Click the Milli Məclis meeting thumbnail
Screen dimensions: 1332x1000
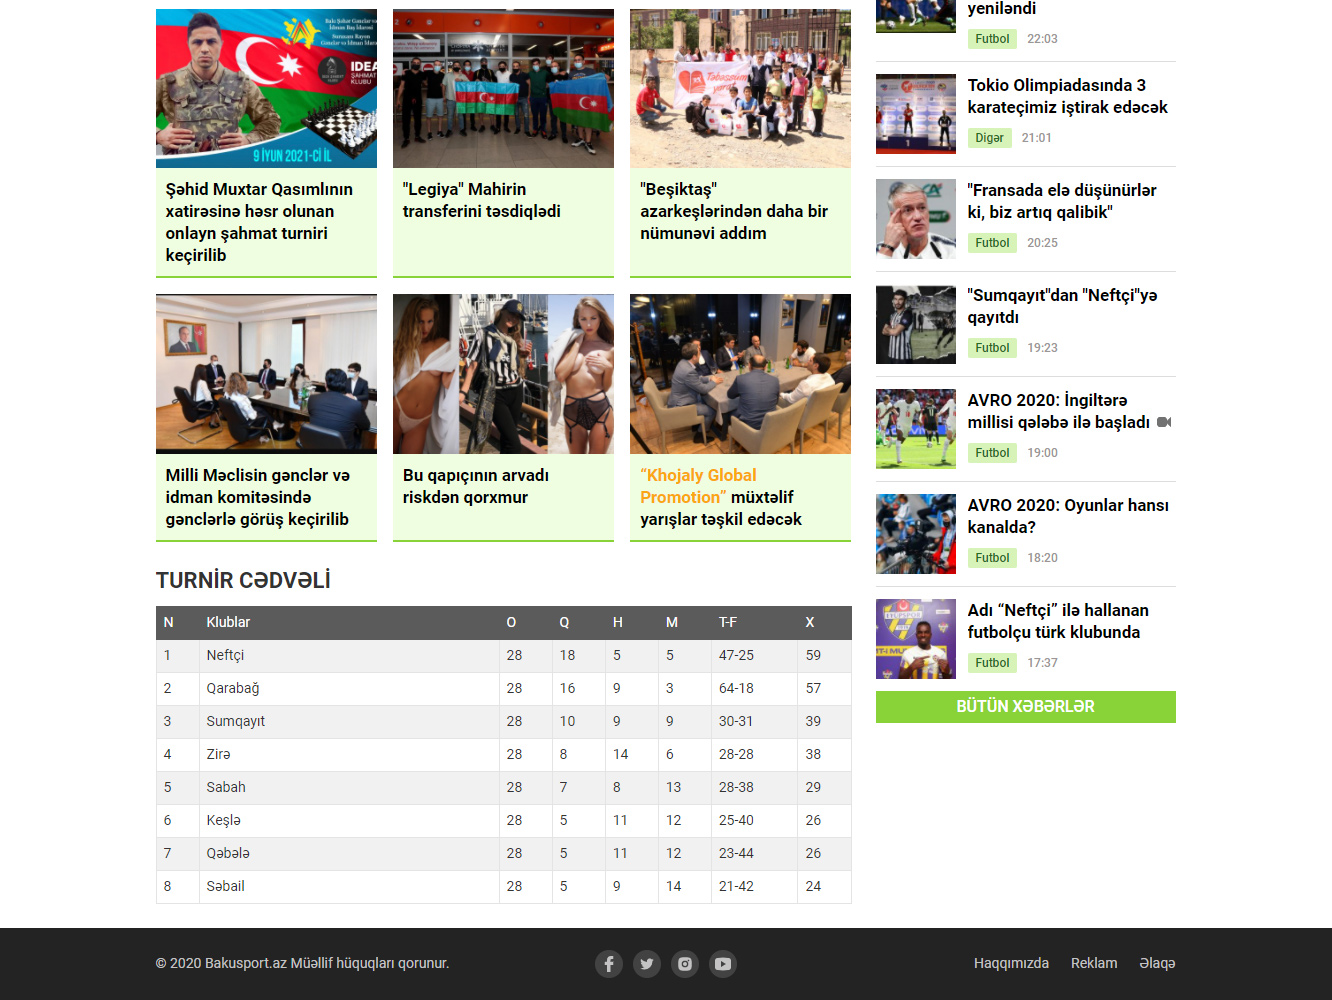(x=266, y=373)
